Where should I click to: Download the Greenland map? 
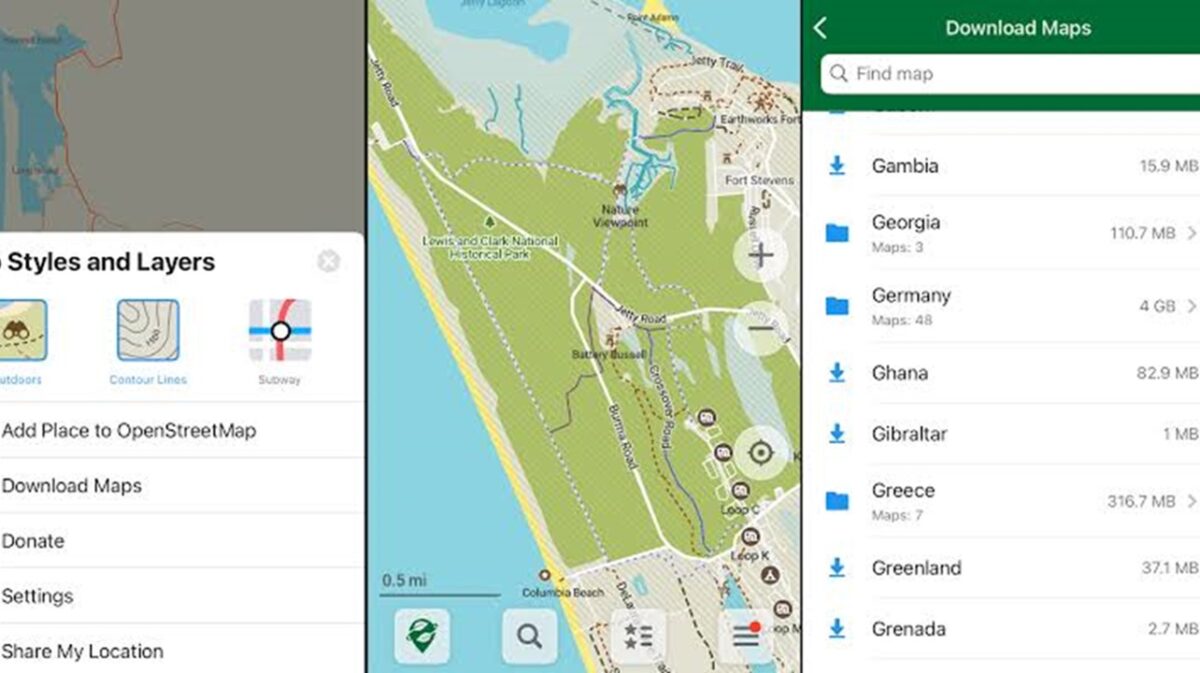[837, 568]
